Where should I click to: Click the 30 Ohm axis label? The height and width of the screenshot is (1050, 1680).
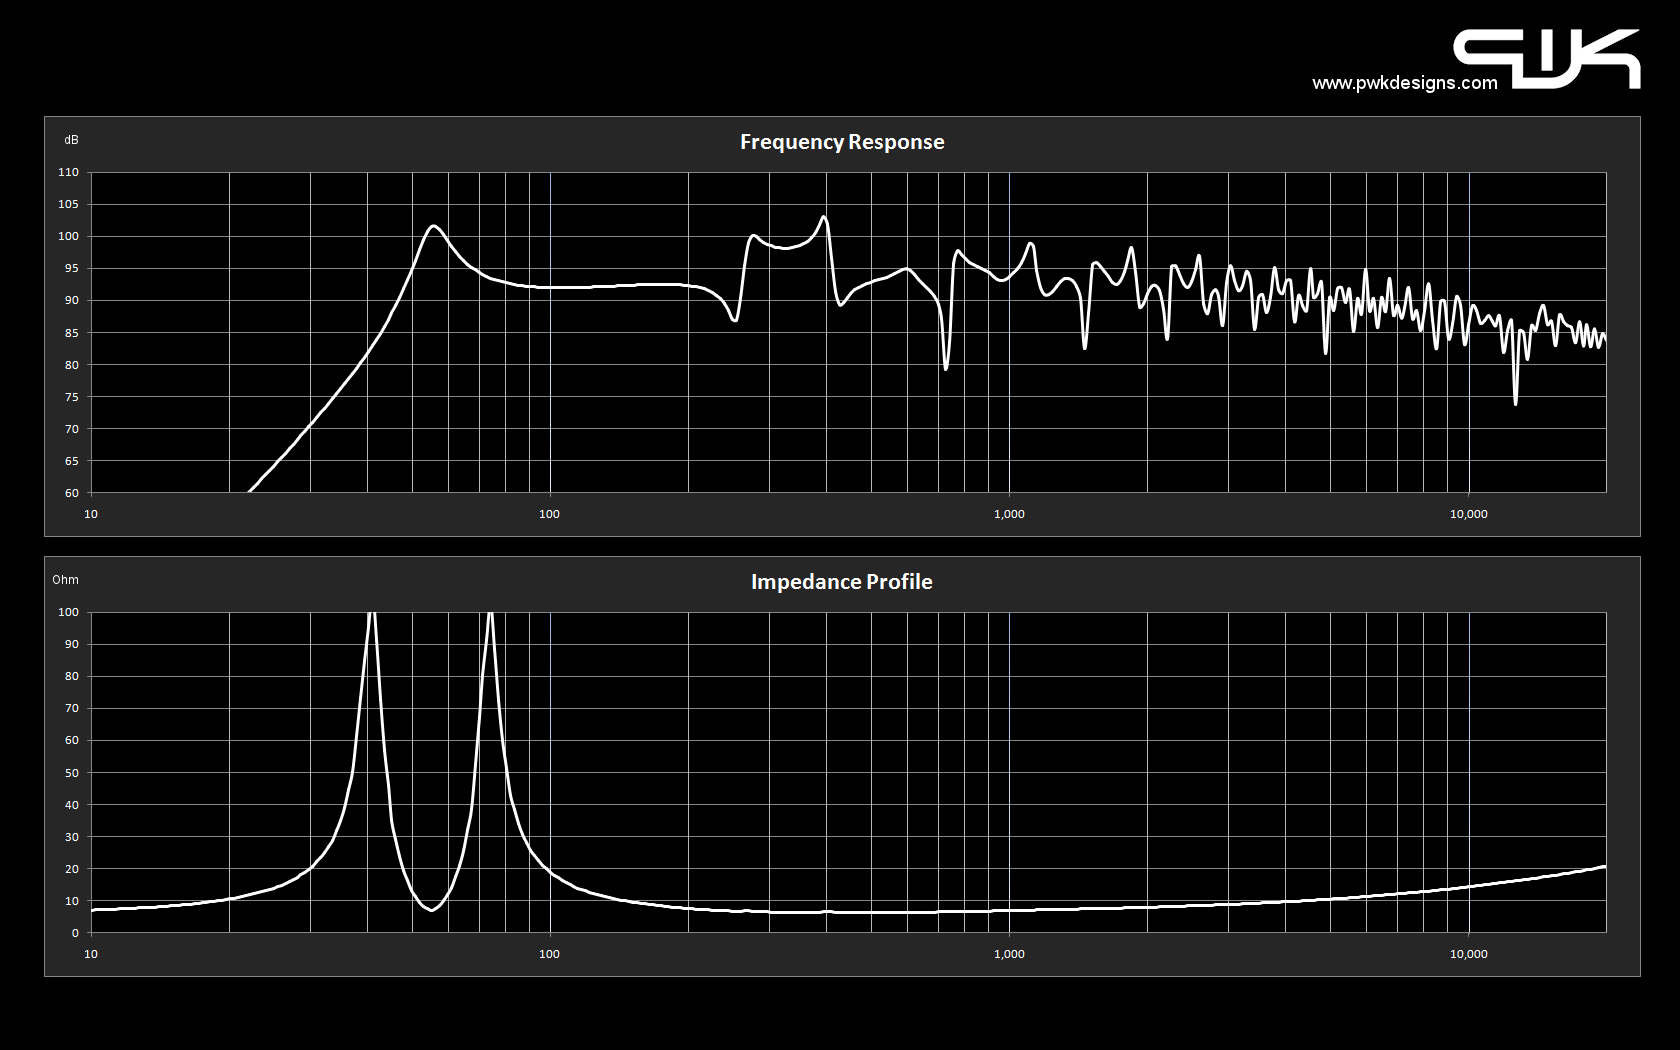(x=71, y=837)
